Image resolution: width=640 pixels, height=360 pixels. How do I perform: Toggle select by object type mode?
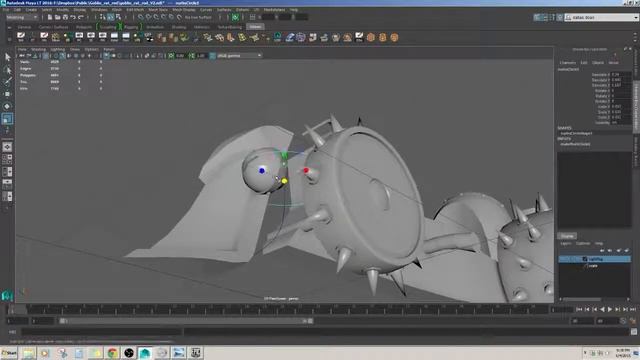110,17
